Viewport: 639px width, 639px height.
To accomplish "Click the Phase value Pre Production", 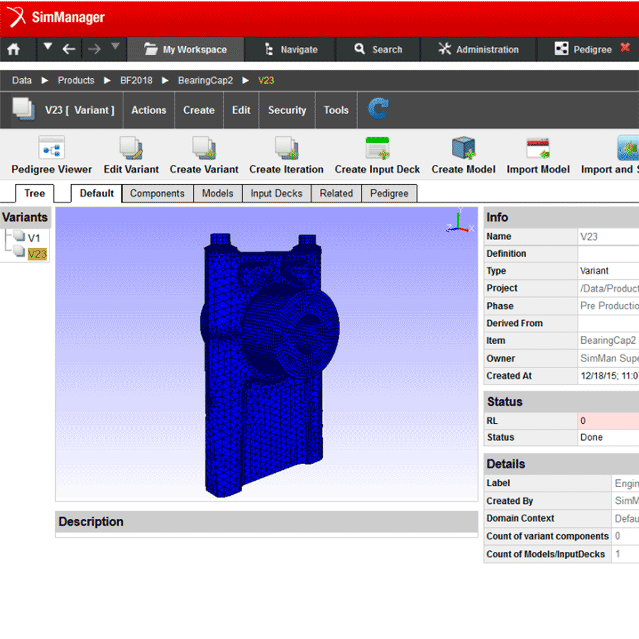I will [608, 306].
